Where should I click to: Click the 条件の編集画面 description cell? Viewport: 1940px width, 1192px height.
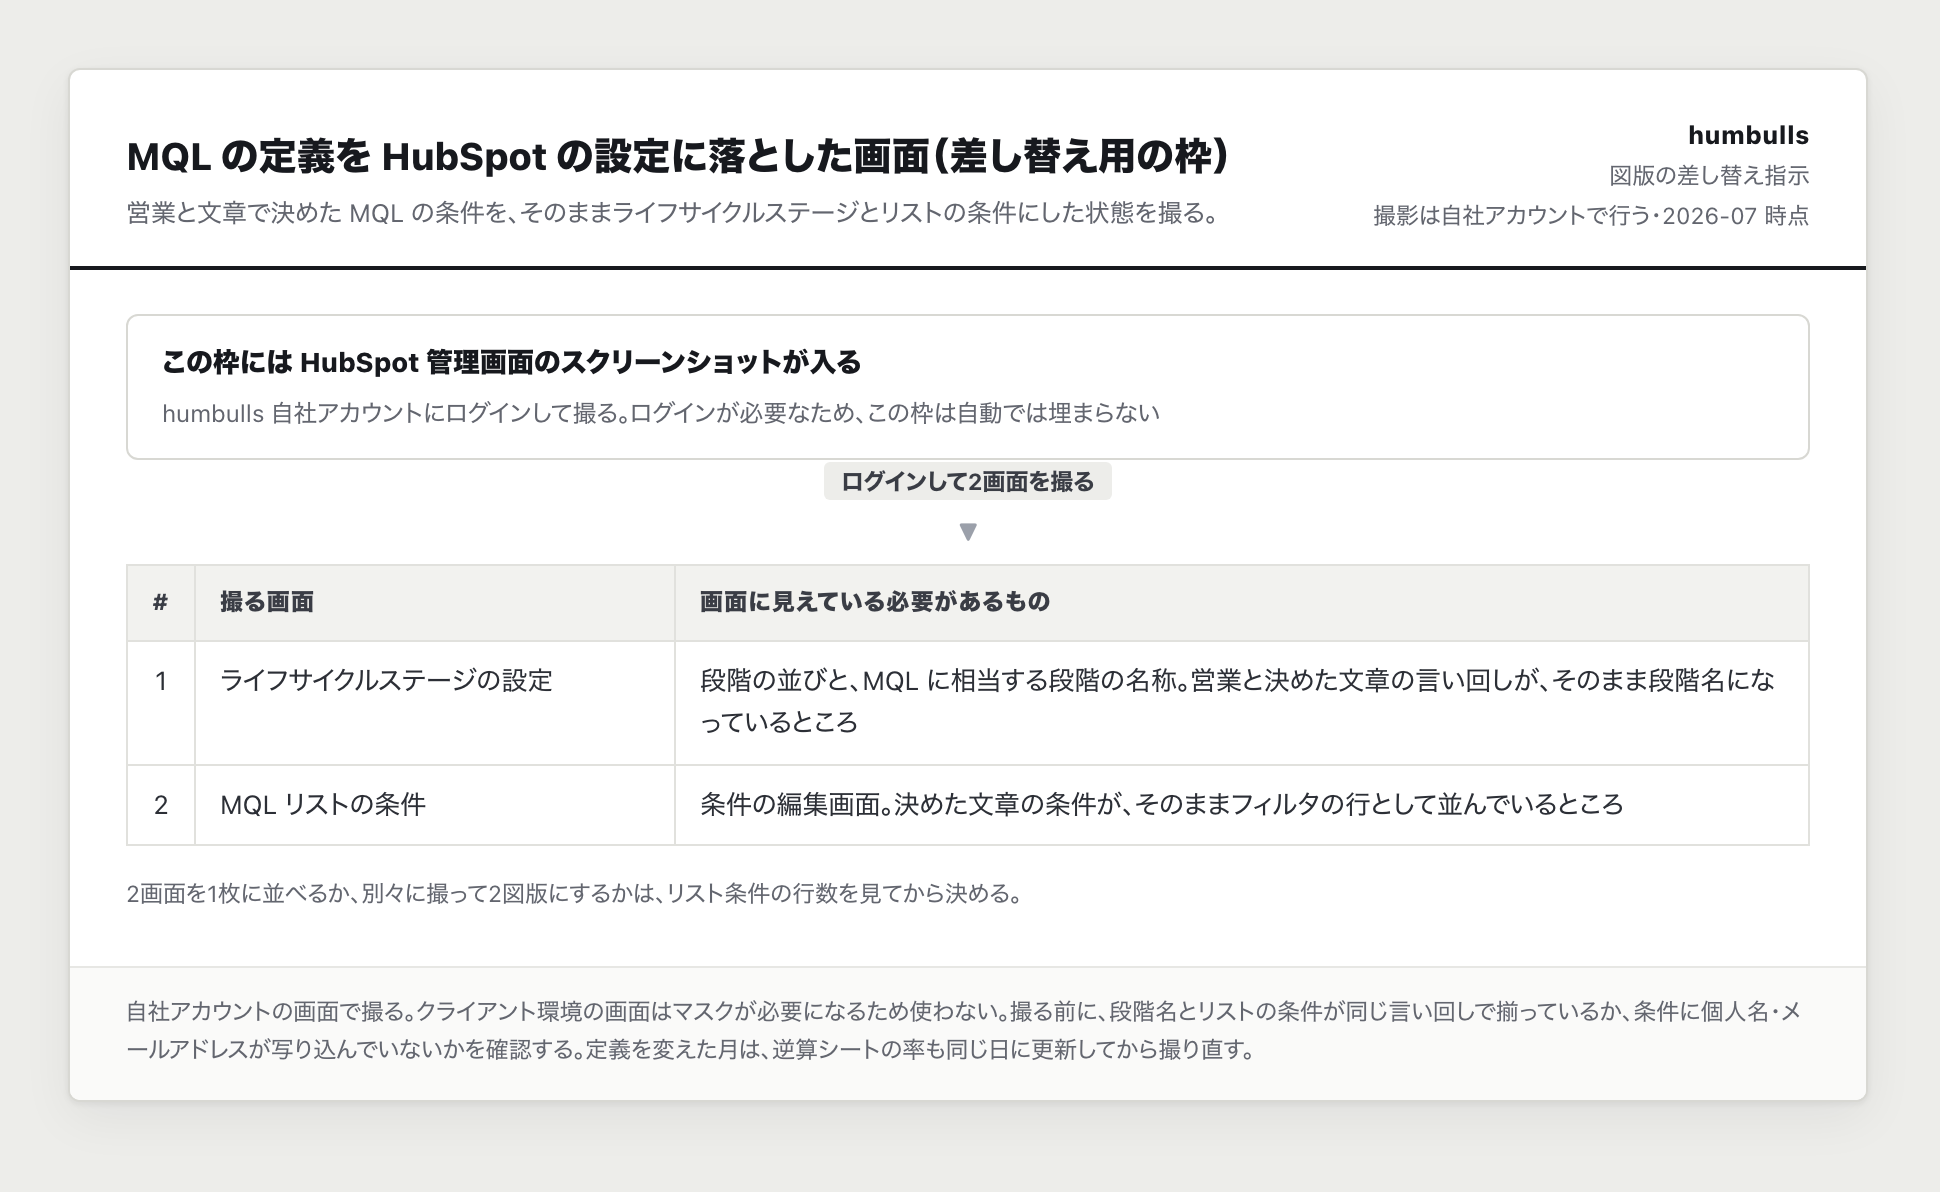tap(1242, 805)
